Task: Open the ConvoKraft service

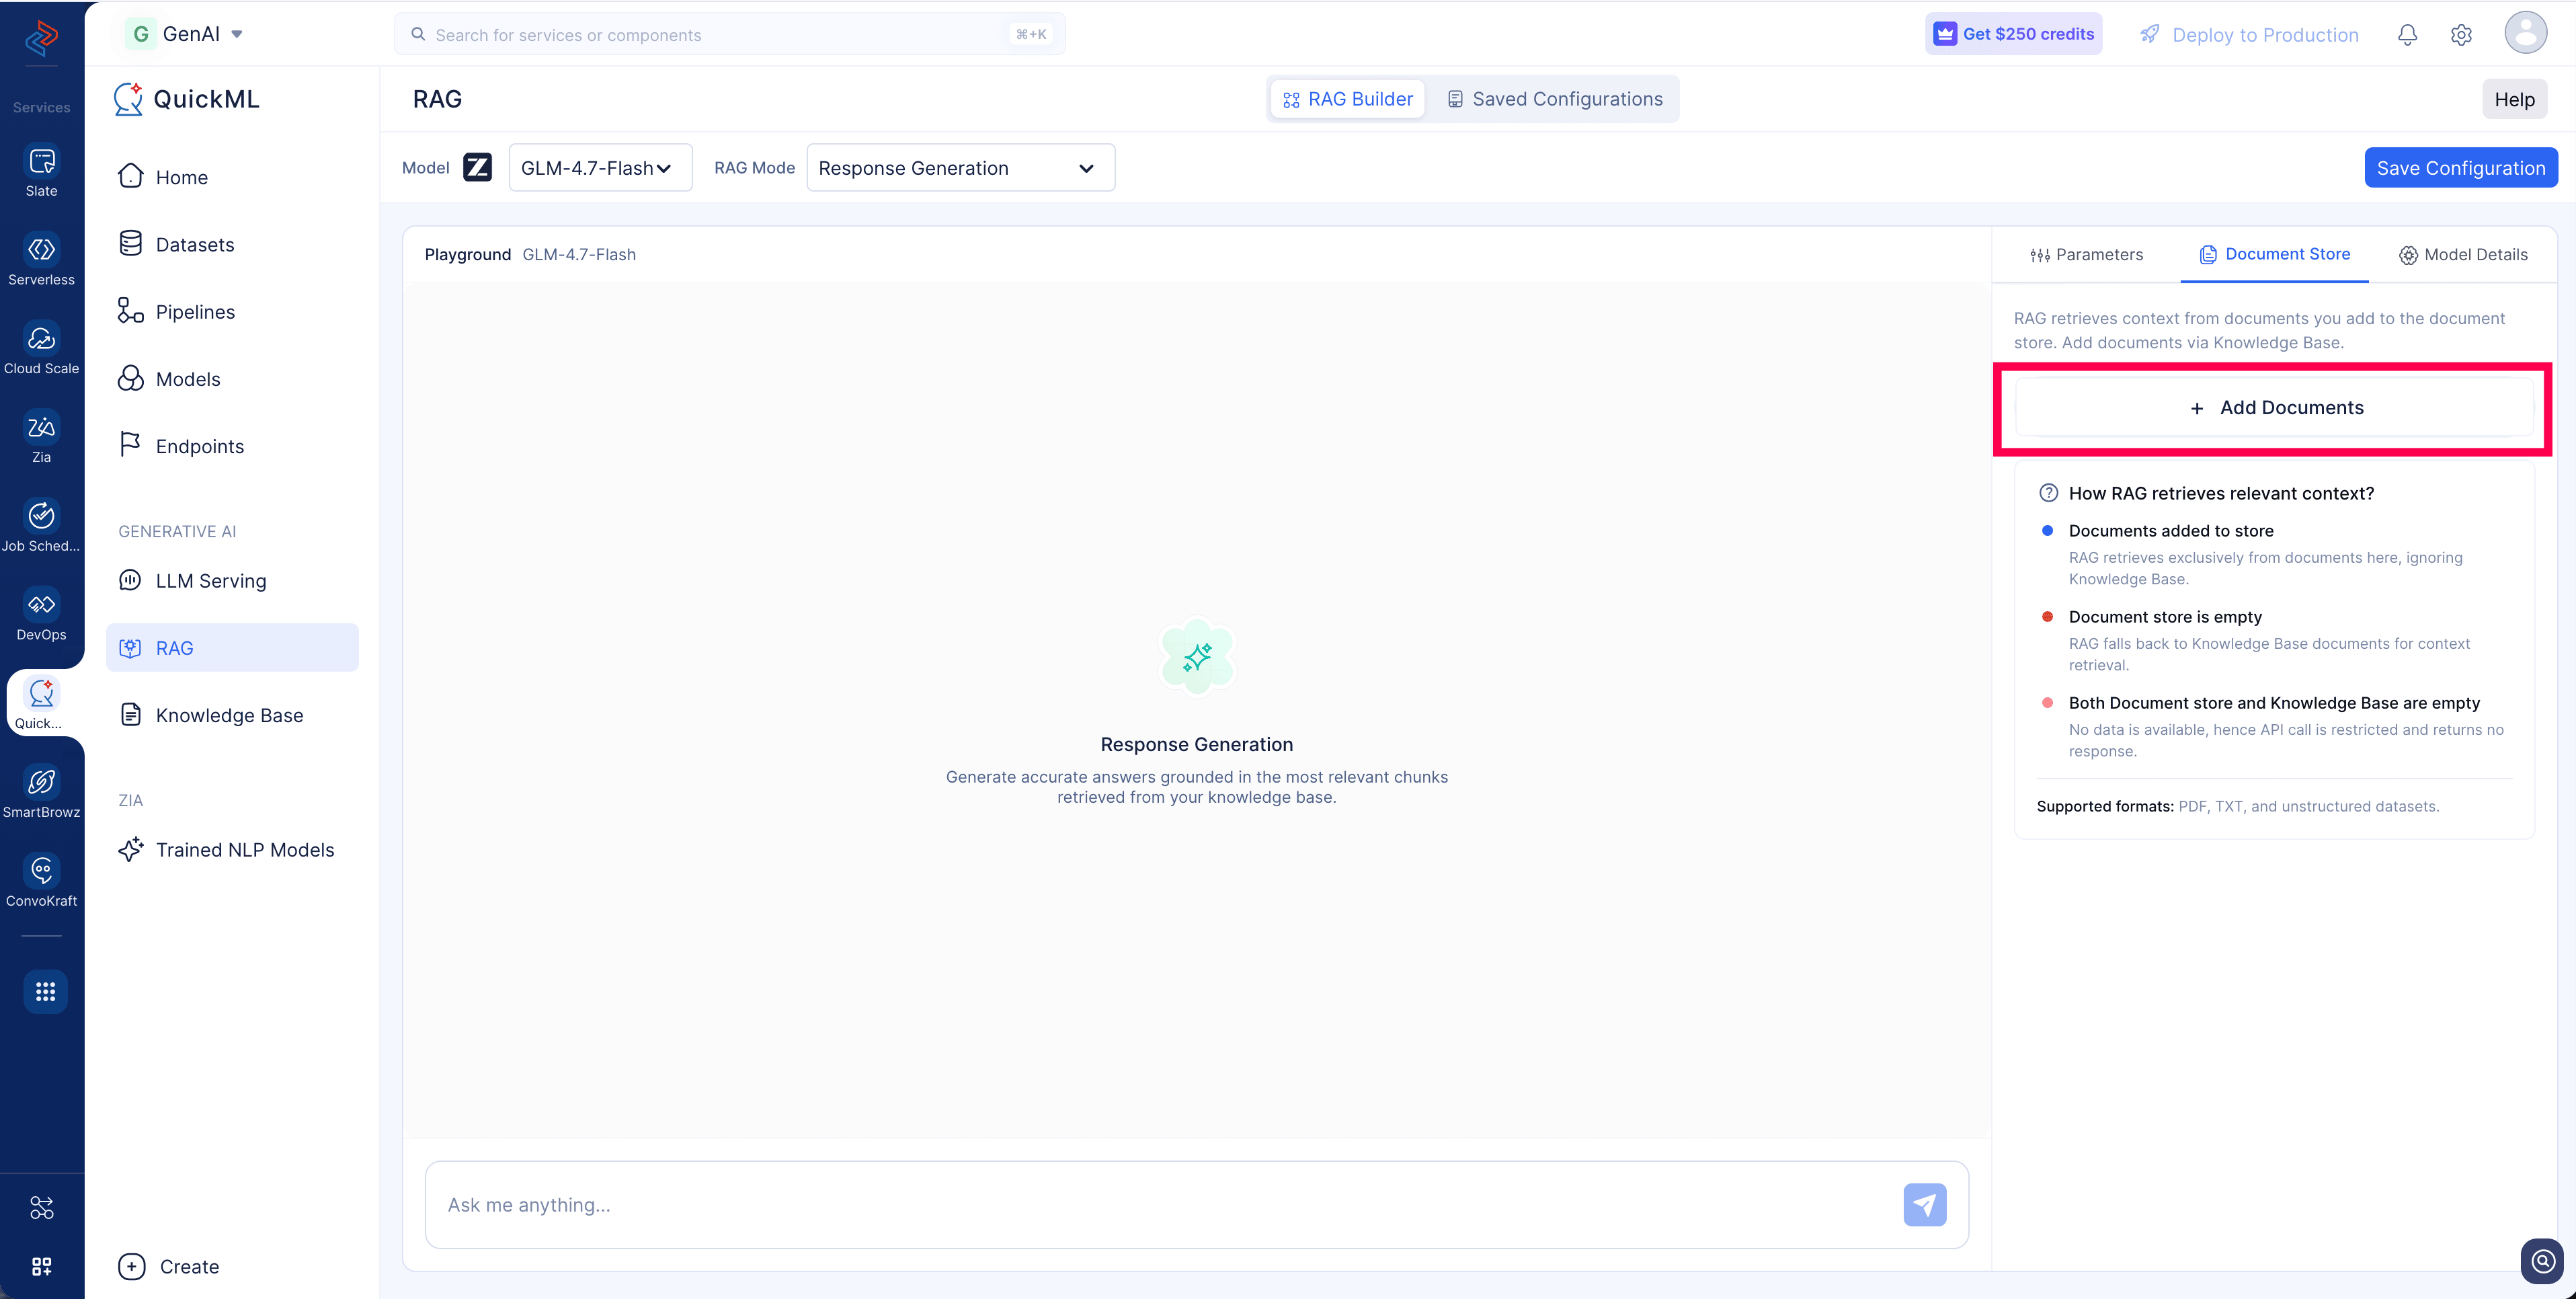Action: coord(41,881)
